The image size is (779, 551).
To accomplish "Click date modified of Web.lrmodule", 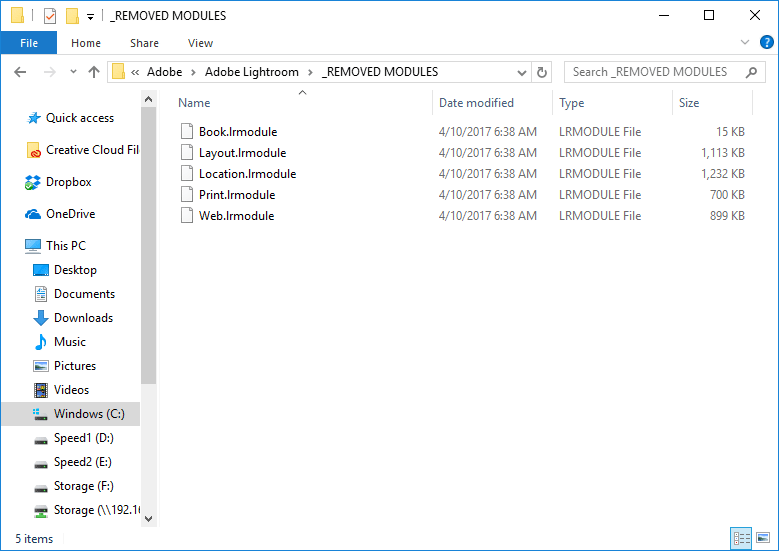I will pyautogui.click(x=487, y=216).
